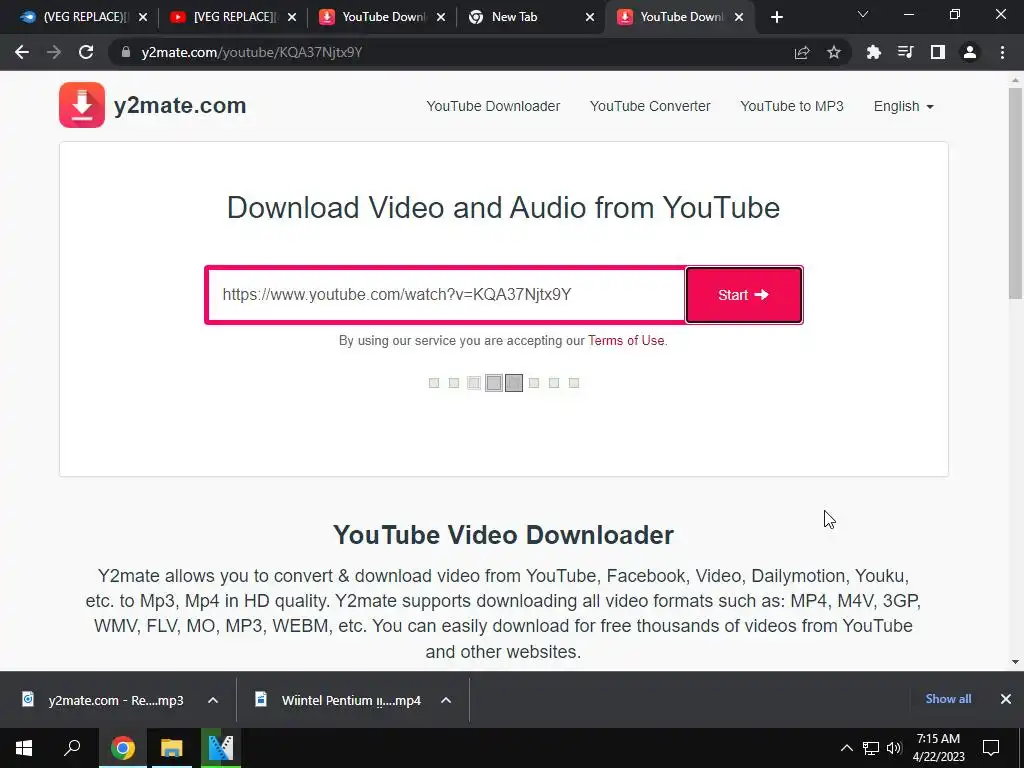Reload the y2mate page
Image resolution: width=1024 pixels, height=768 pixels.
coord(86,52)
